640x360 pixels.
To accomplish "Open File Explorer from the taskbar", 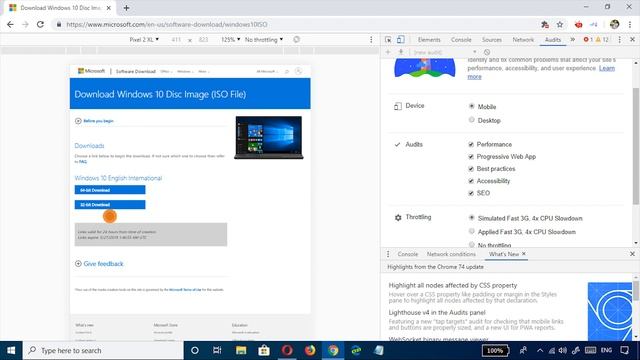I will pos(241,350).
